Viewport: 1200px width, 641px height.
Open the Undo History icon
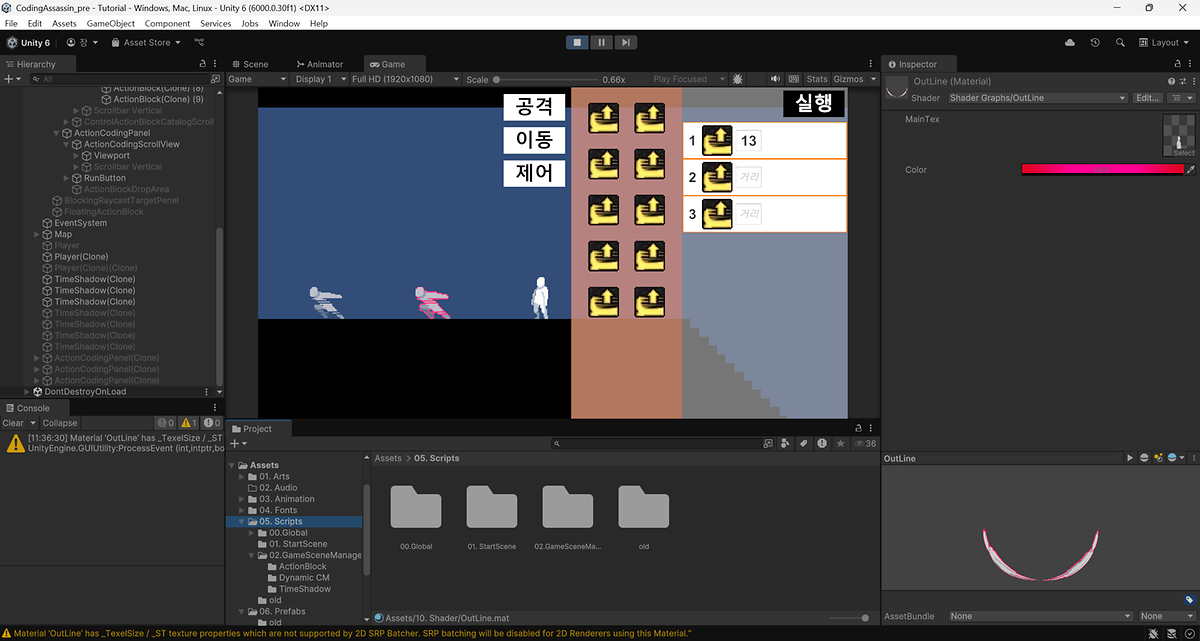click(1096, 43)
